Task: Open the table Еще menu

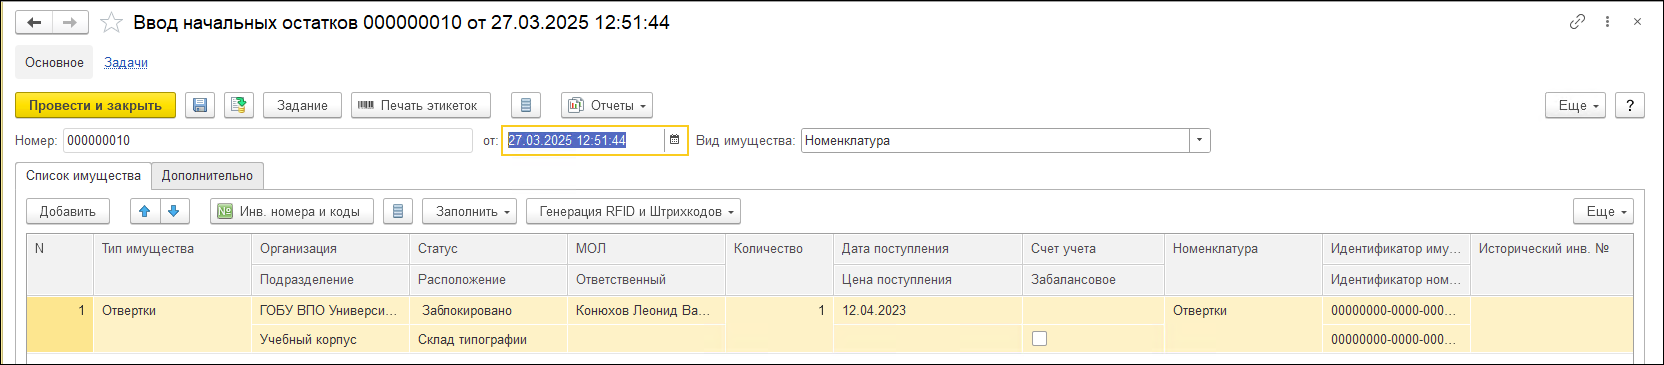Action: (x=1603, y=211)
